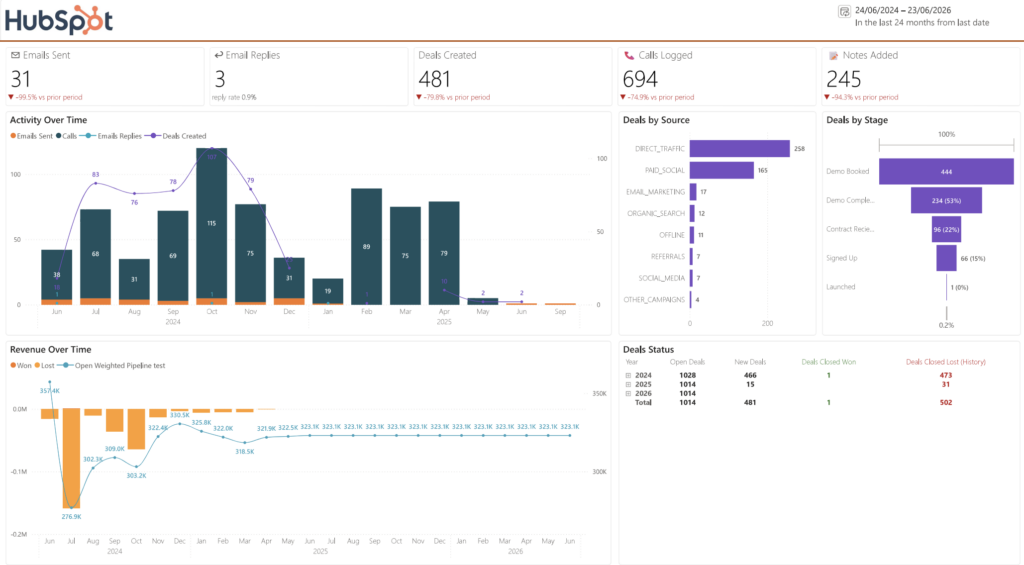The width and height of the screenshot is (1024, 565).
Task: Toggle Deals Created legend entry
Action: pos(176,136)
